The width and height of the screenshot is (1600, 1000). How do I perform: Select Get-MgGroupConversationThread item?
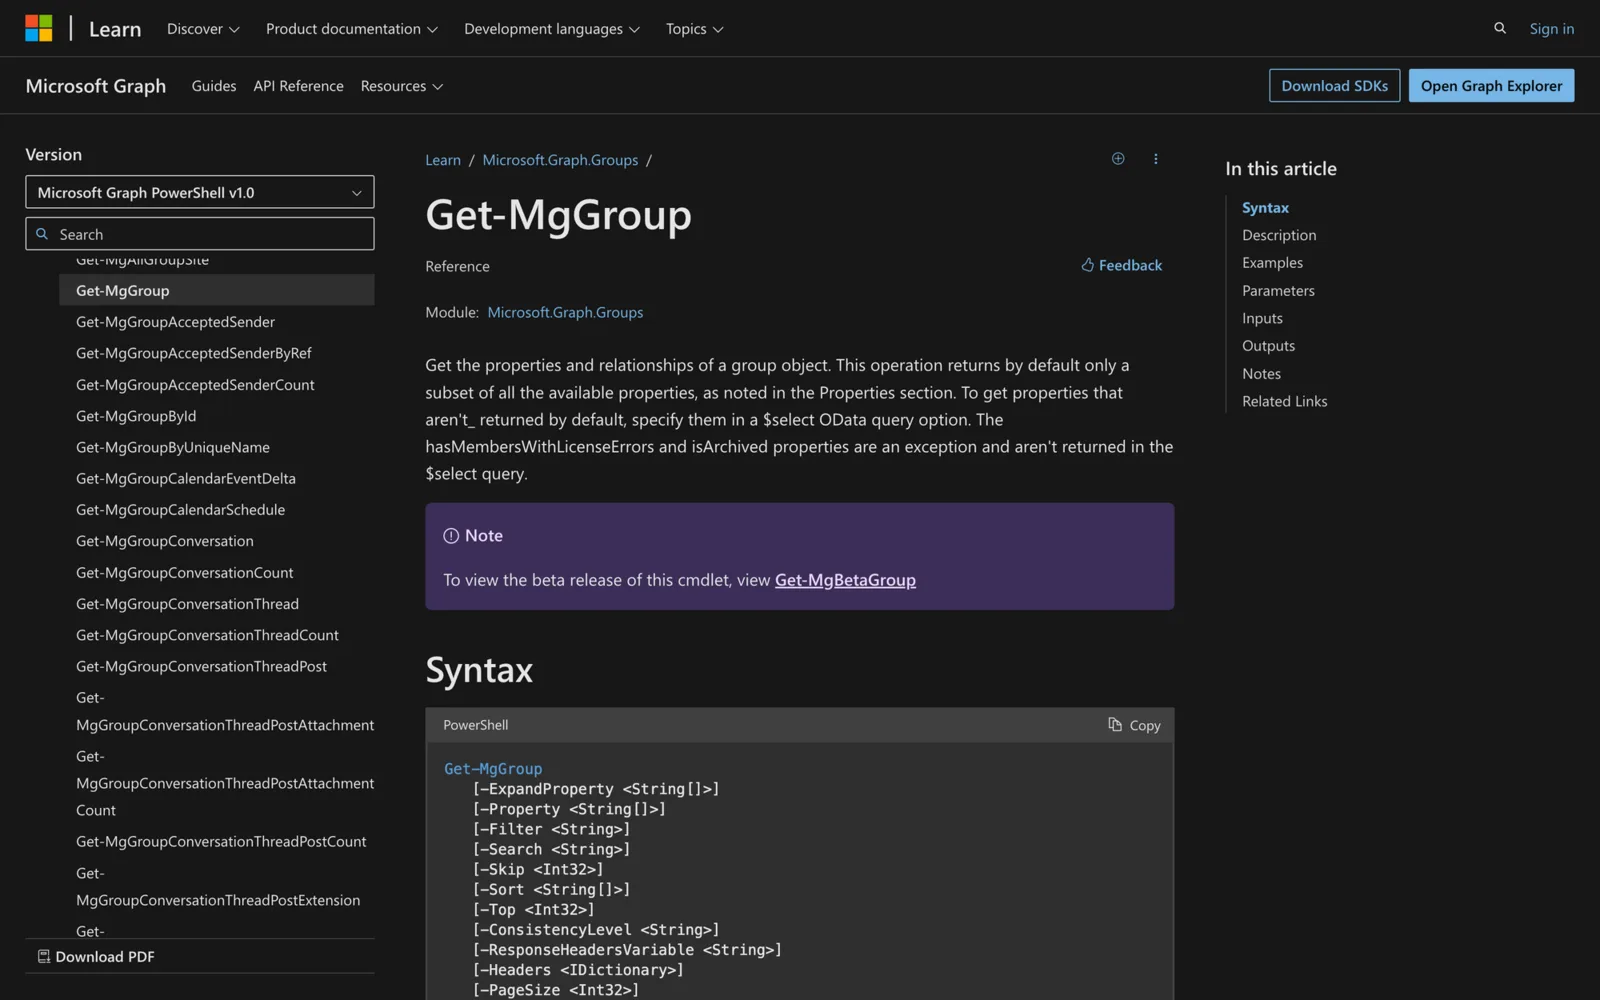click(x=187, y=604)
